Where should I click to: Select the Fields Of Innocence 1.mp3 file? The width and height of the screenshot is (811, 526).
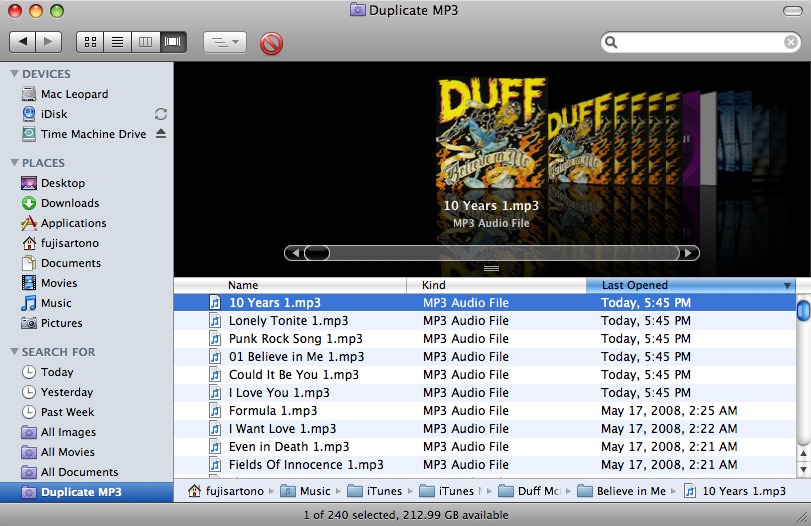coord(485,464)
